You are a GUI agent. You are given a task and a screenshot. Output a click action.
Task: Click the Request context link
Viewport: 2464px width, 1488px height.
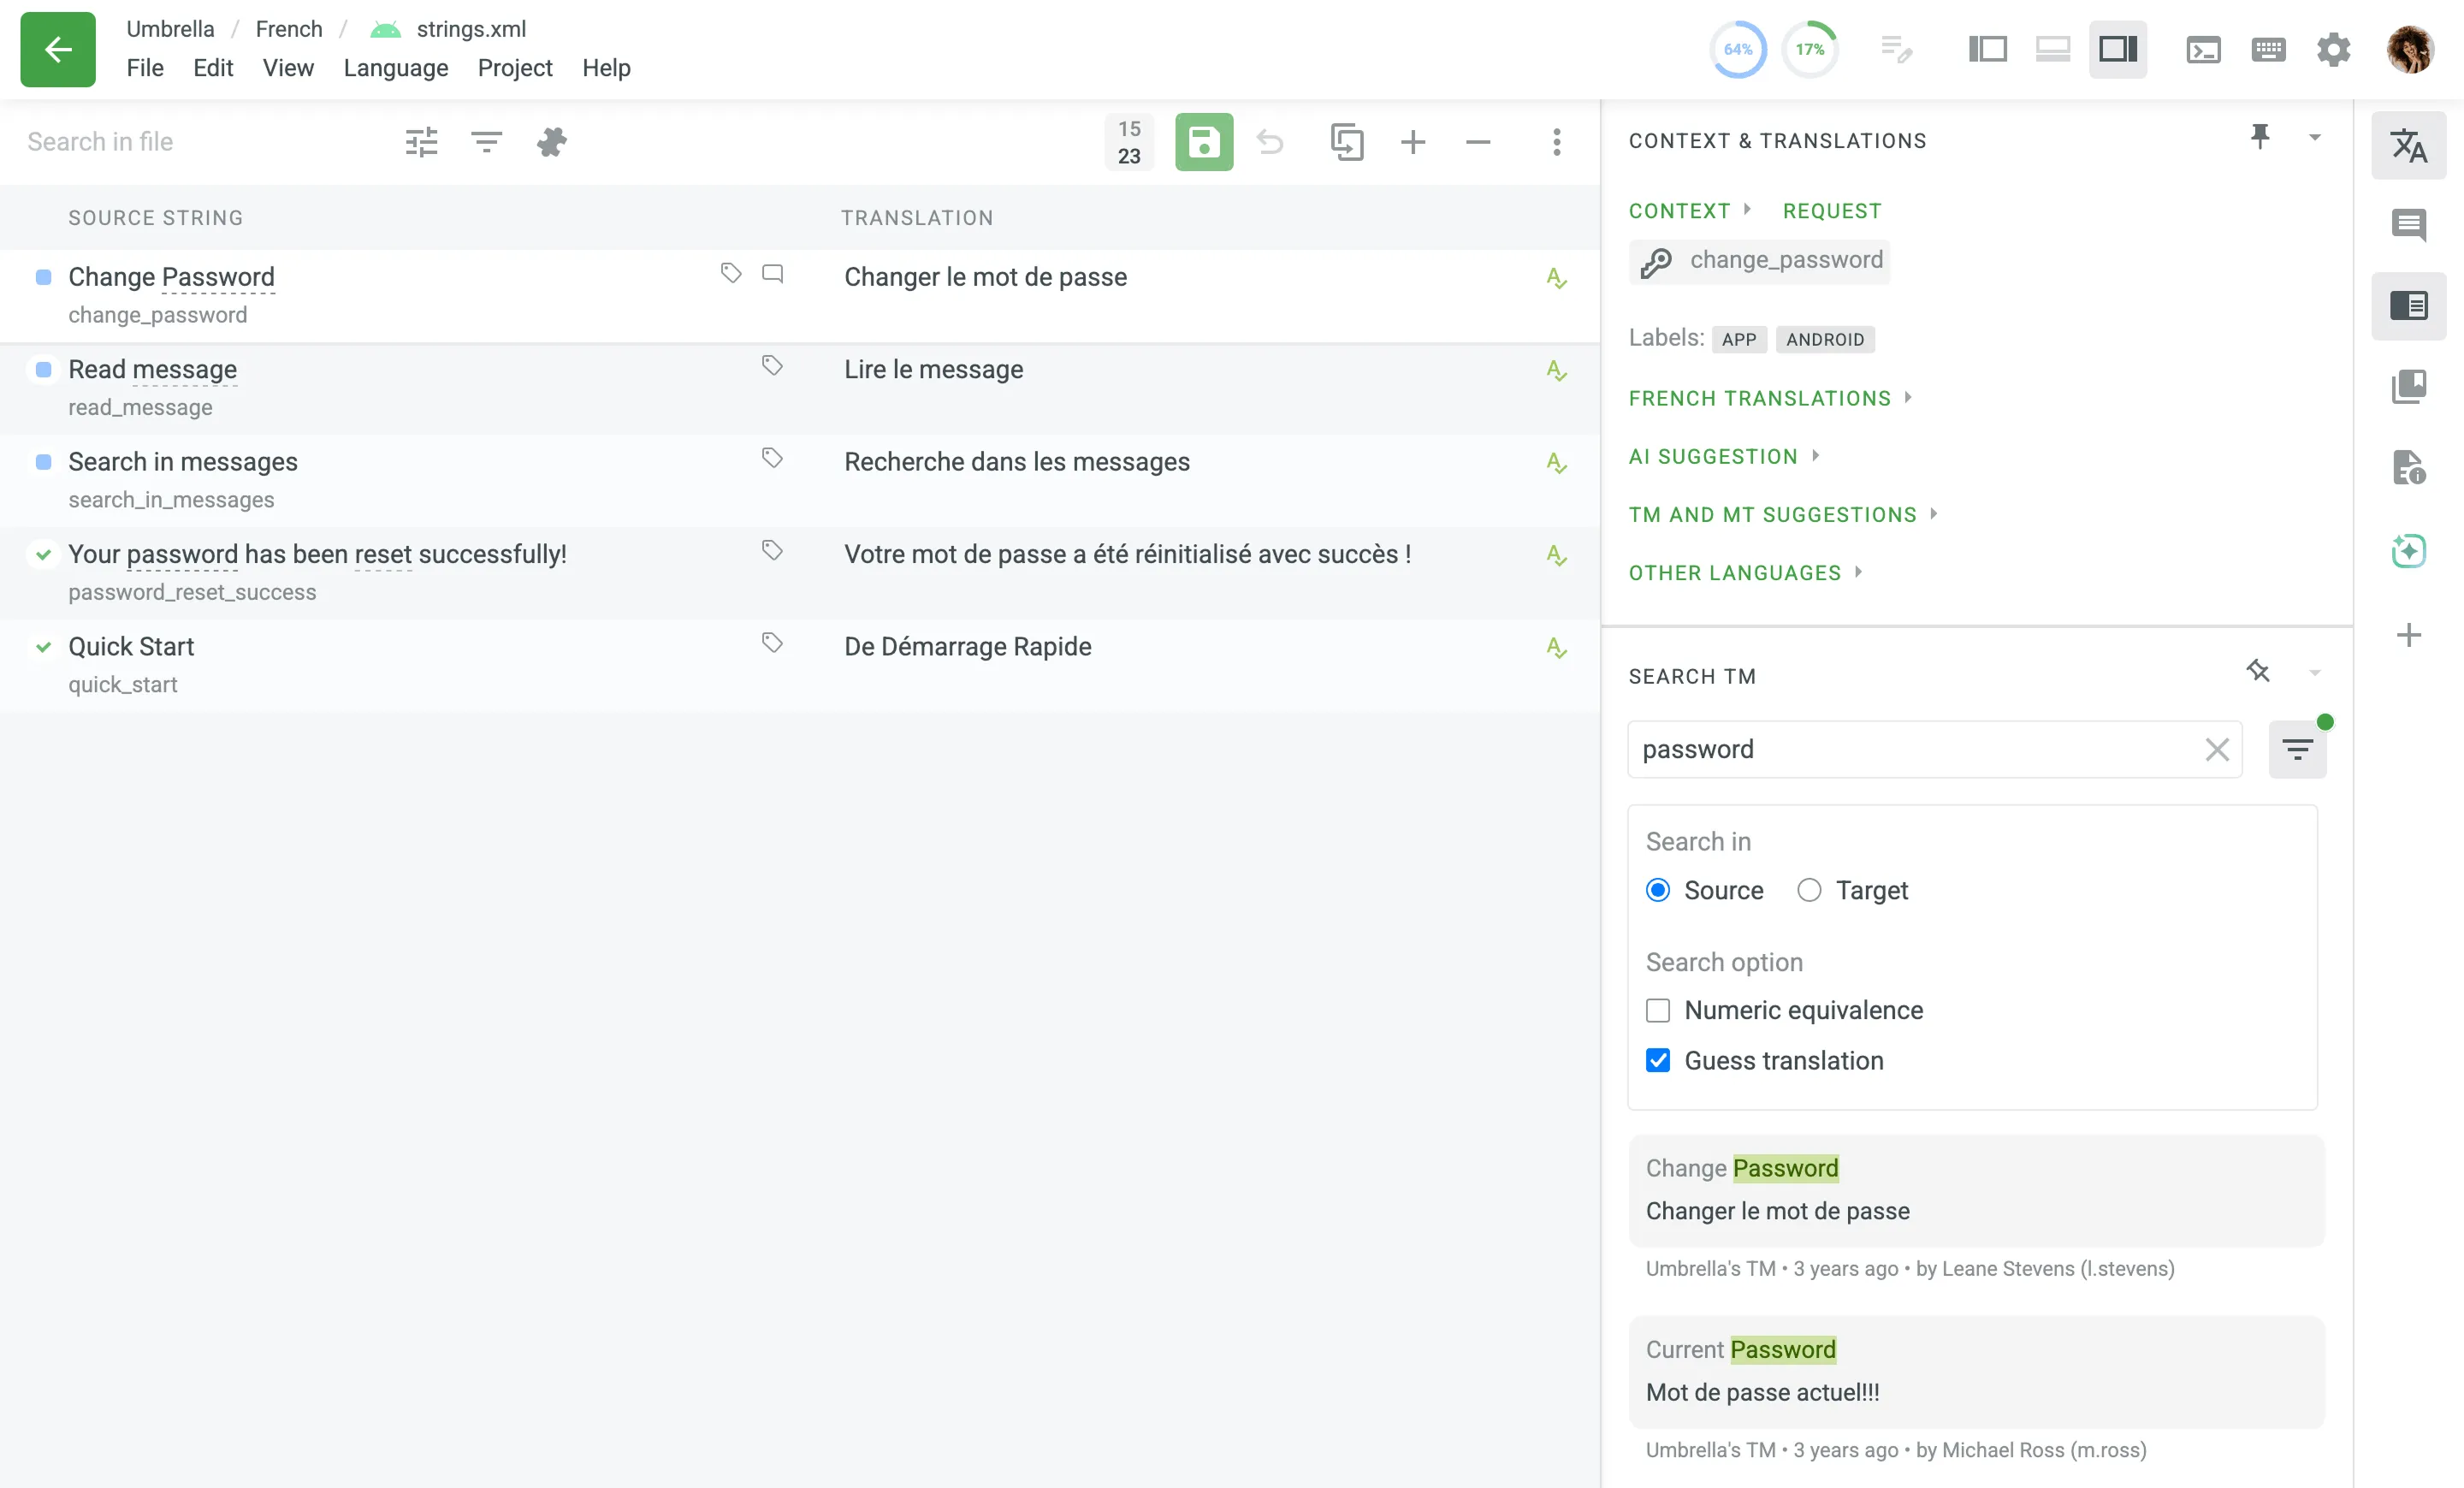1831,211
